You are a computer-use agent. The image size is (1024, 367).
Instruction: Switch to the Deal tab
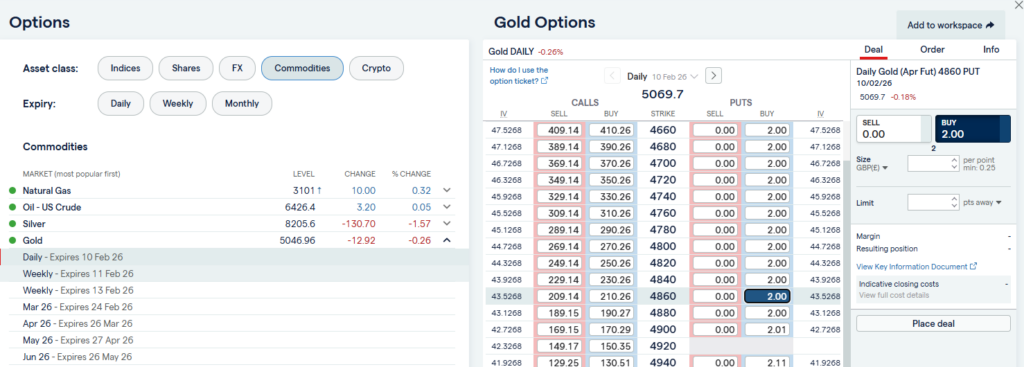pos(873,50)
